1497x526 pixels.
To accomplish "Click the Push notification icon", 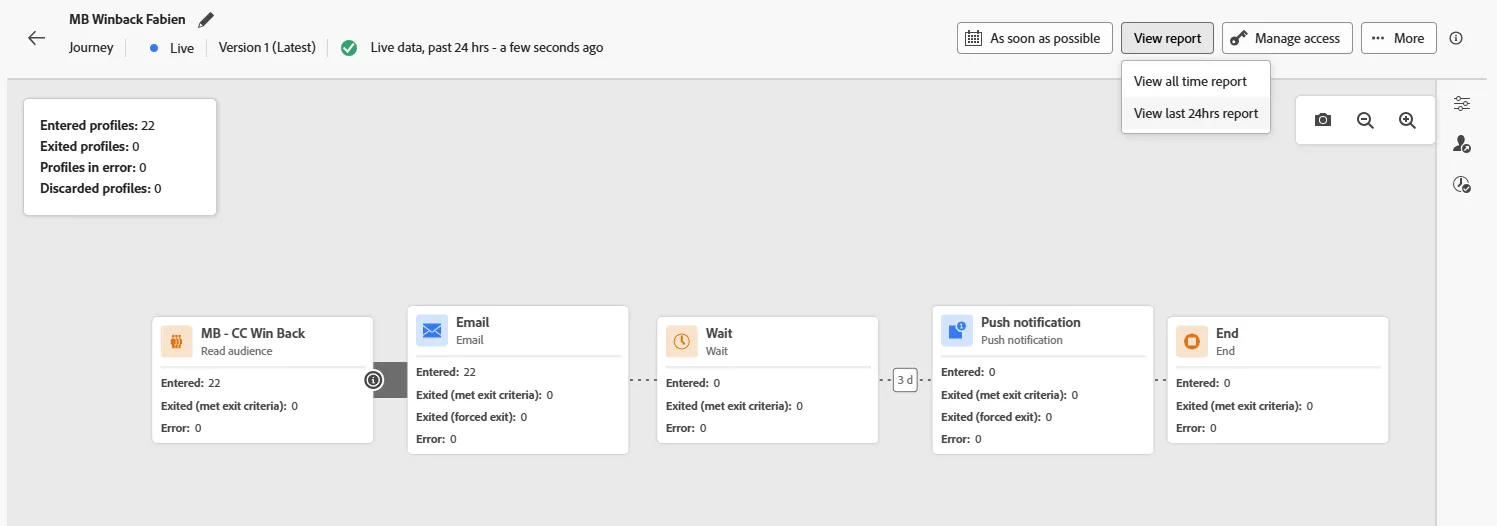I will click(x=957, y=330).
